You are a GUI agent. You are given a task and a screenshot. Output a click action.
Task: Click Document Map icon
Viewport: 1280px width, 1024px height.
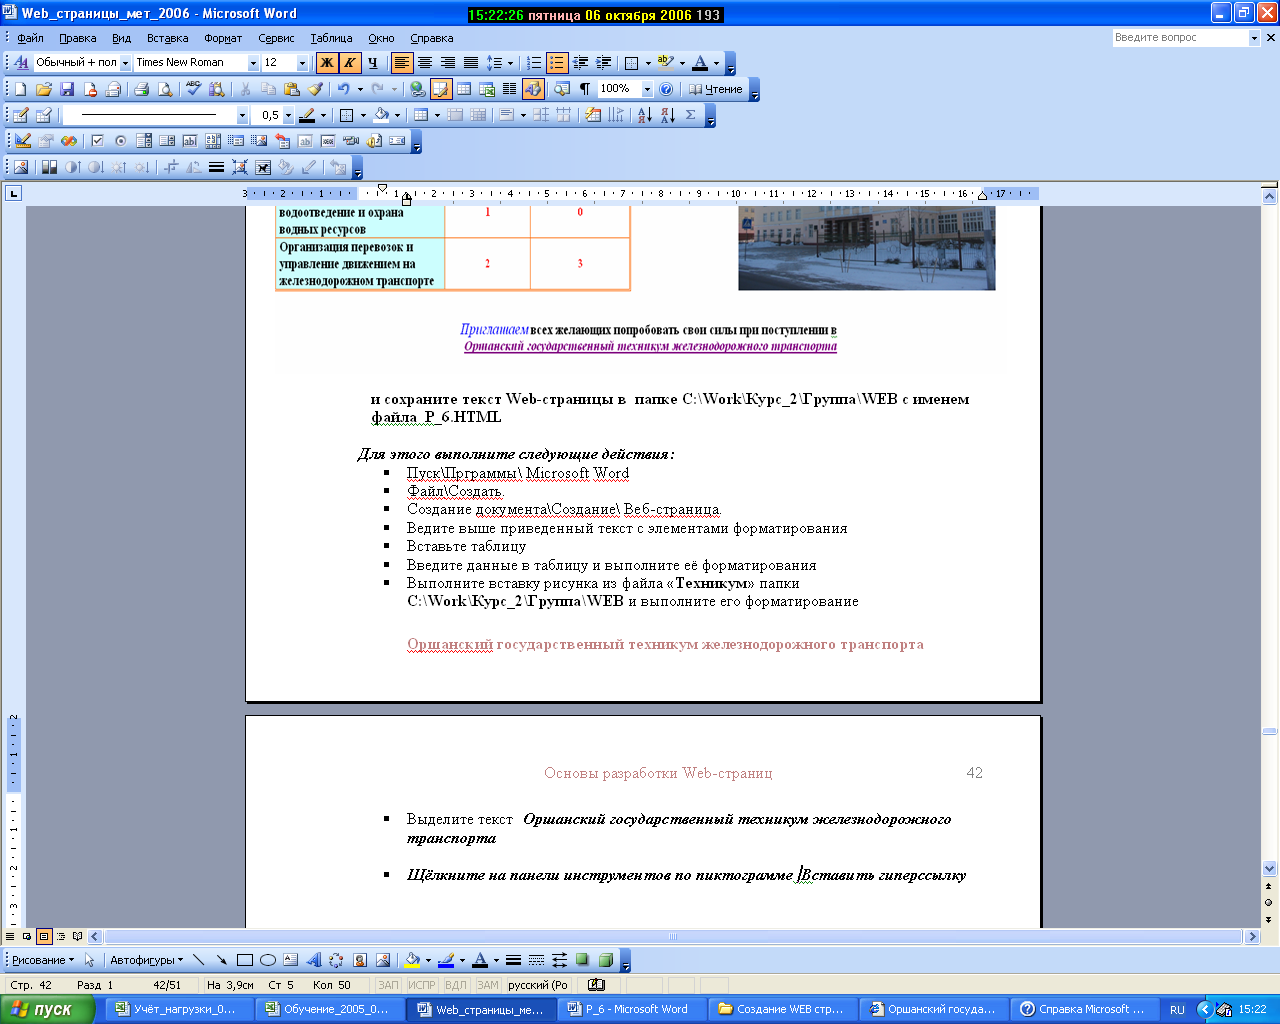[562, 89]
